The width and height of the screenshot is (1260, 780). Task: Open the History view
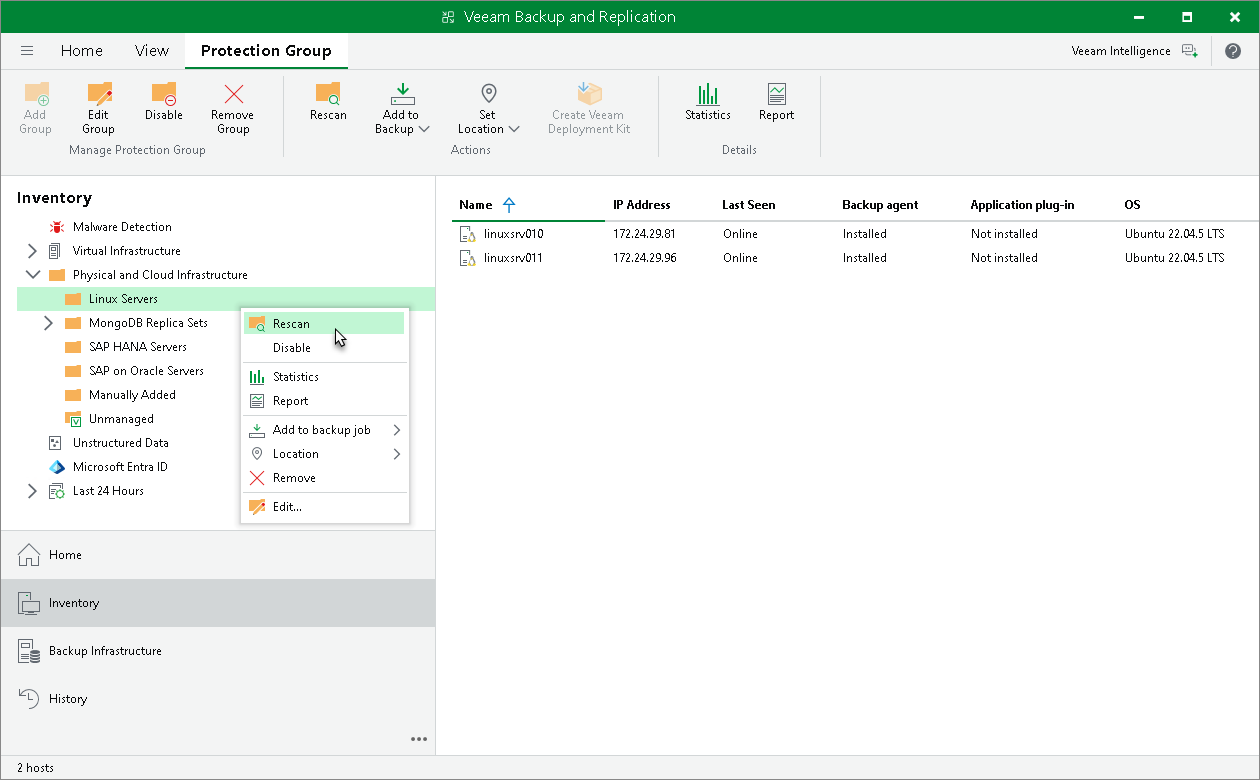218,699
